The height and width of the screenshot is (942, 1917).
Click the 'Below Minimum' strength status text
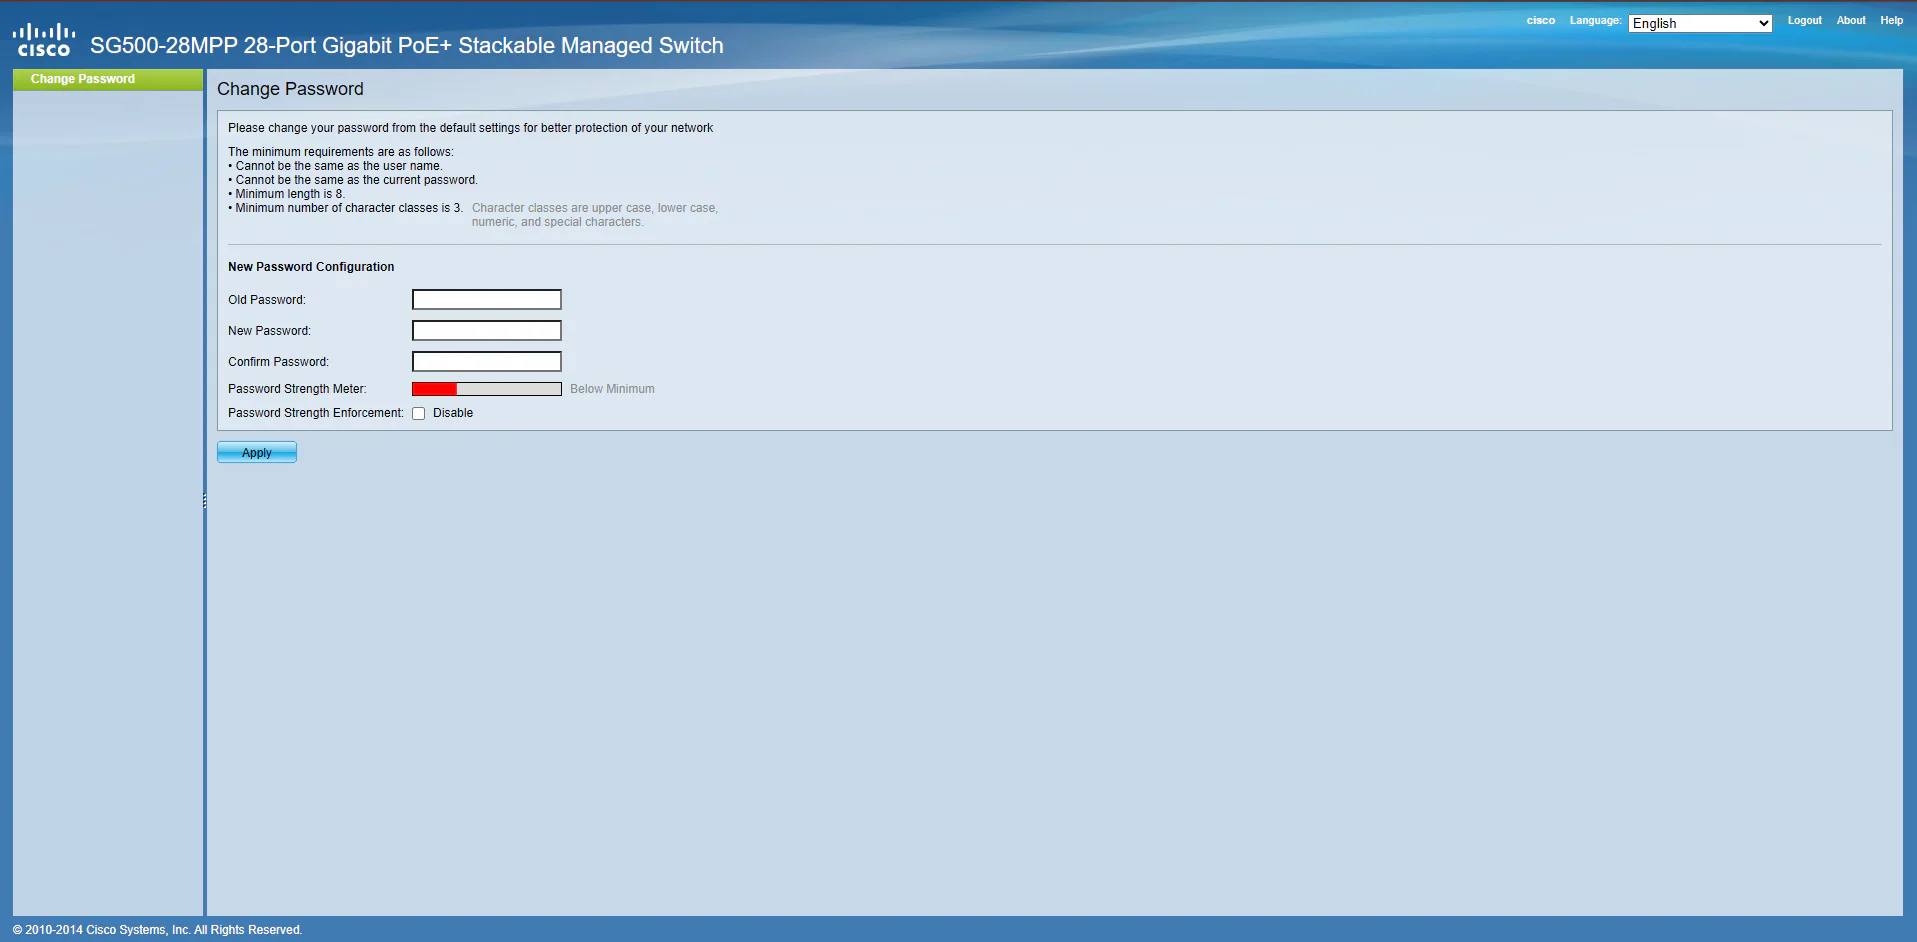[x=612, y=389]
